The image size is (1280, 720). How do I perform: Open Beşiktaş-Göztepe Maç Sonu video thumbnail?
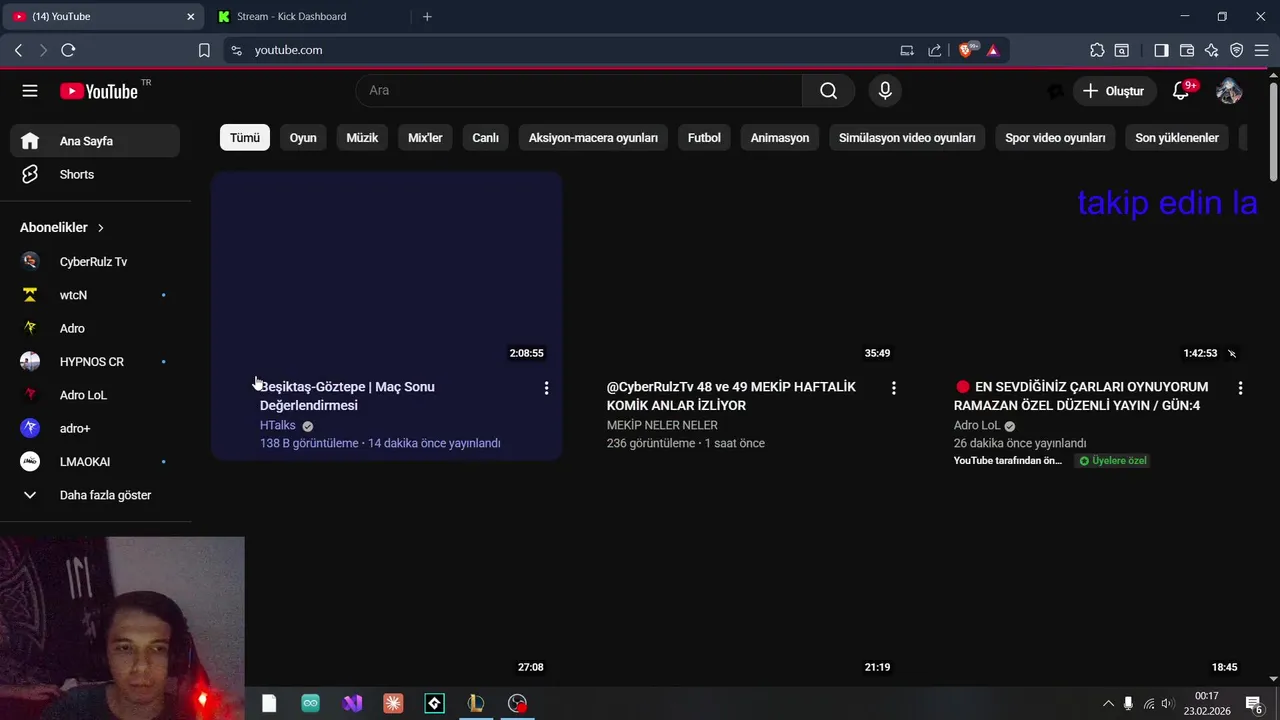click(x=386, y=268)
